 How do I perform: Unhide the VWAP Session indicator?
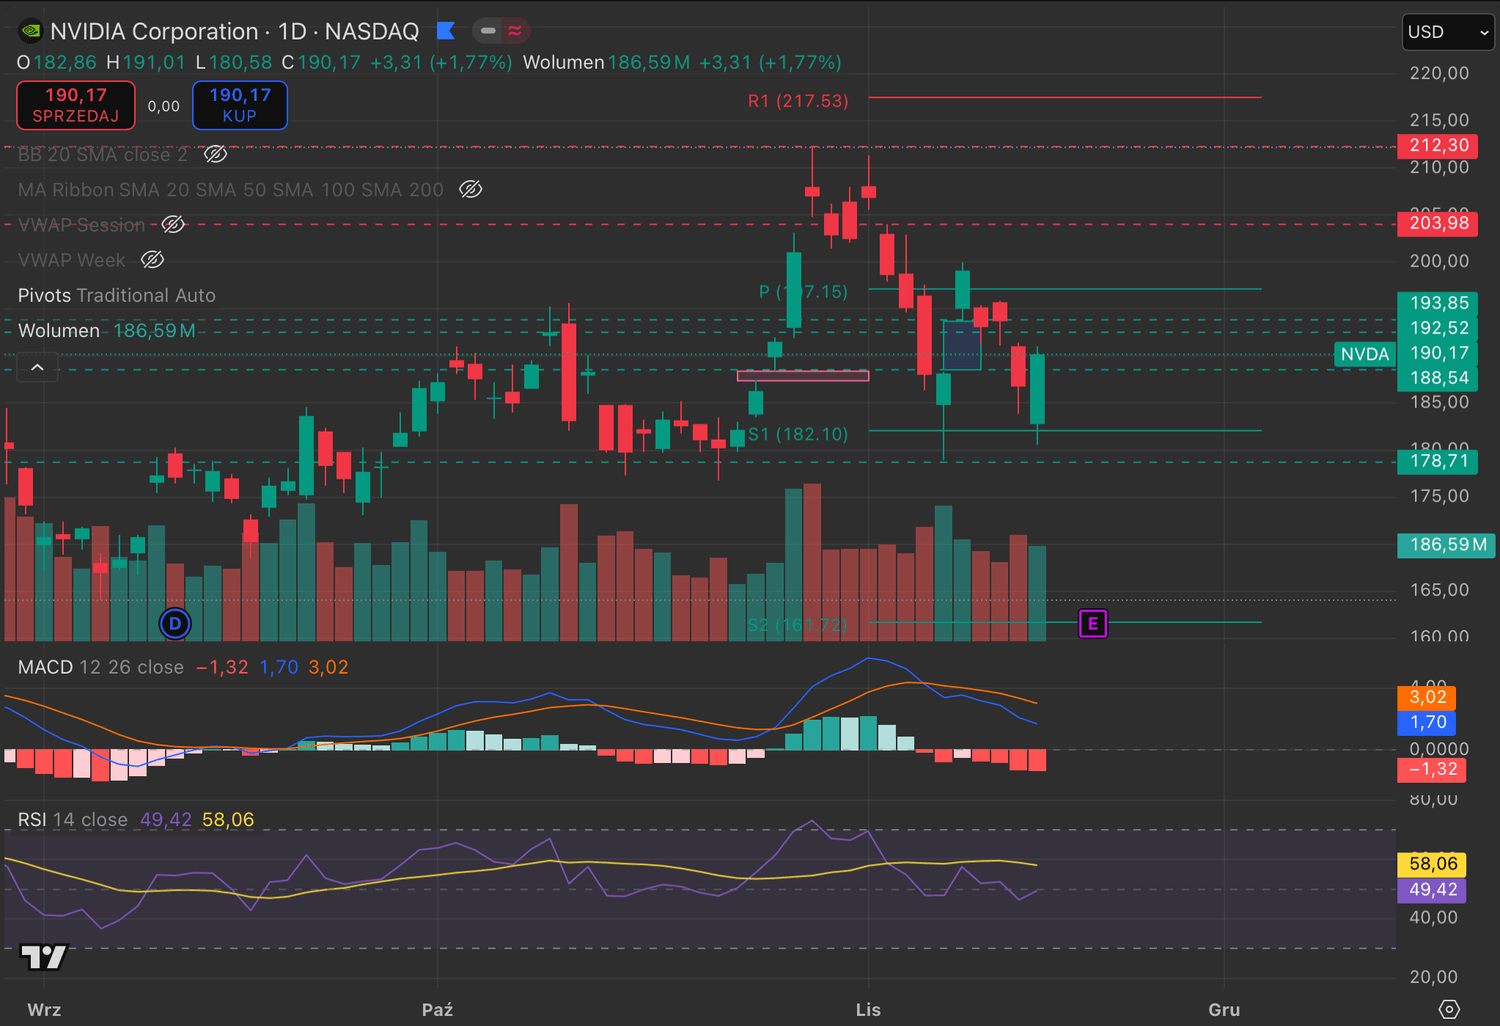[x=173, y=224]
